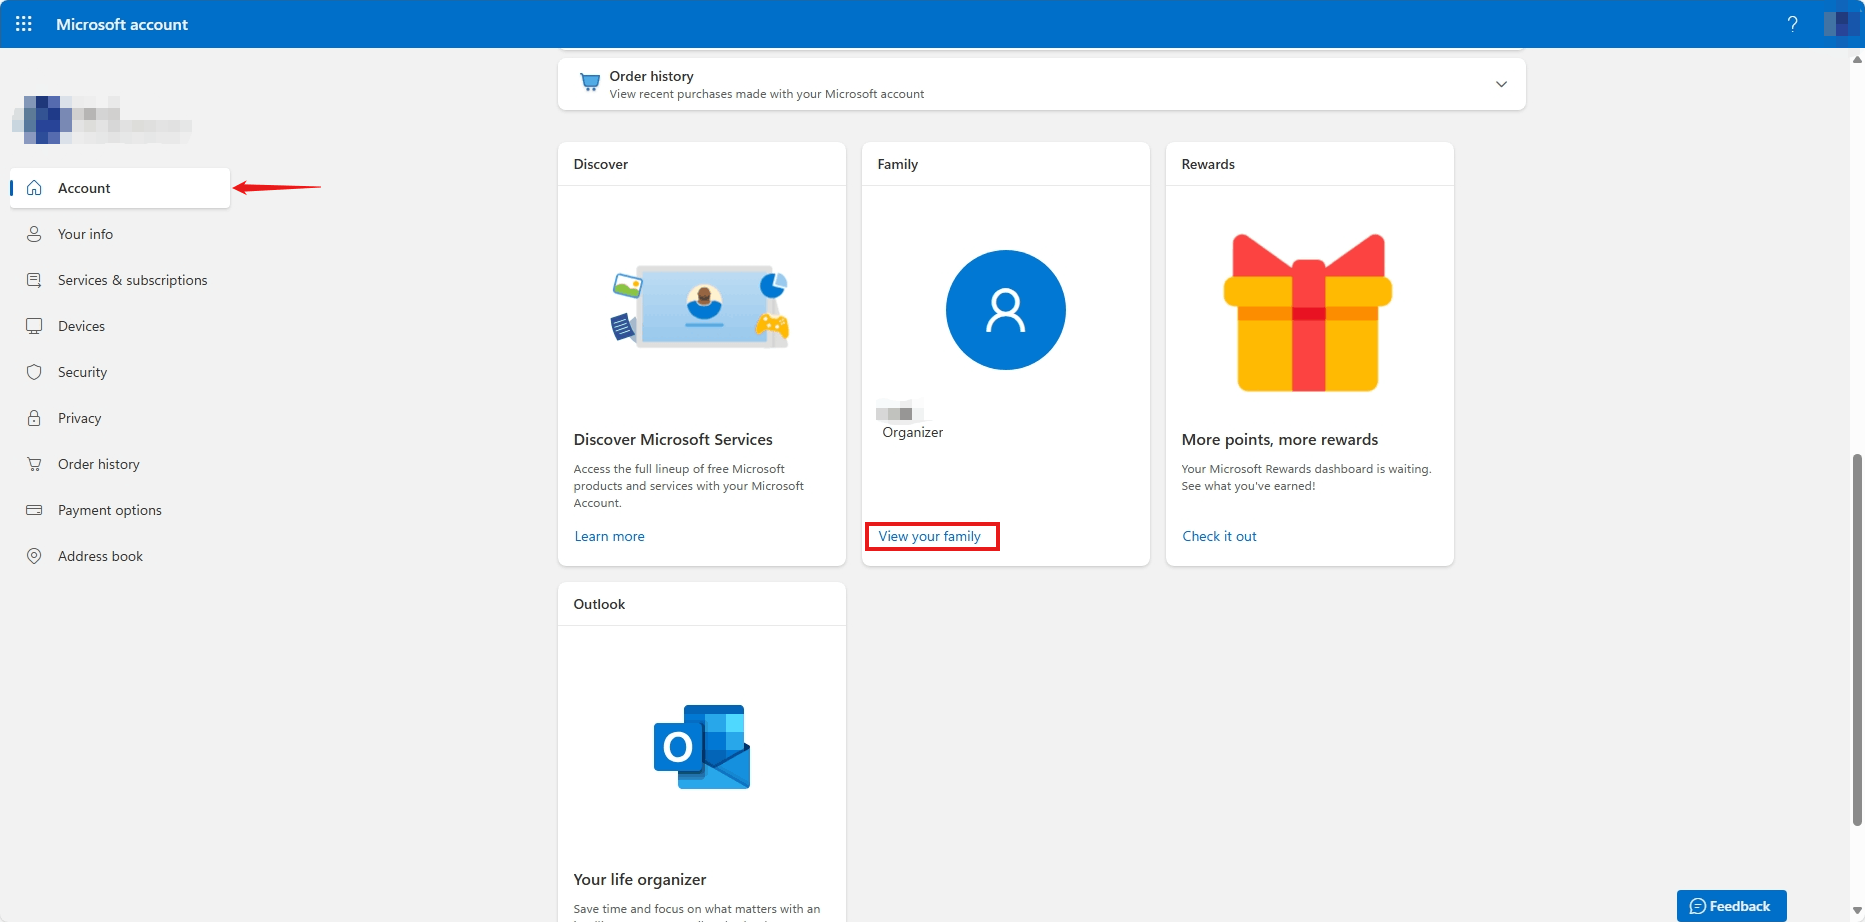Click the Services & subscriptions list icon
The width and height of the screenshot is (1865, 922).
(34, 280)
